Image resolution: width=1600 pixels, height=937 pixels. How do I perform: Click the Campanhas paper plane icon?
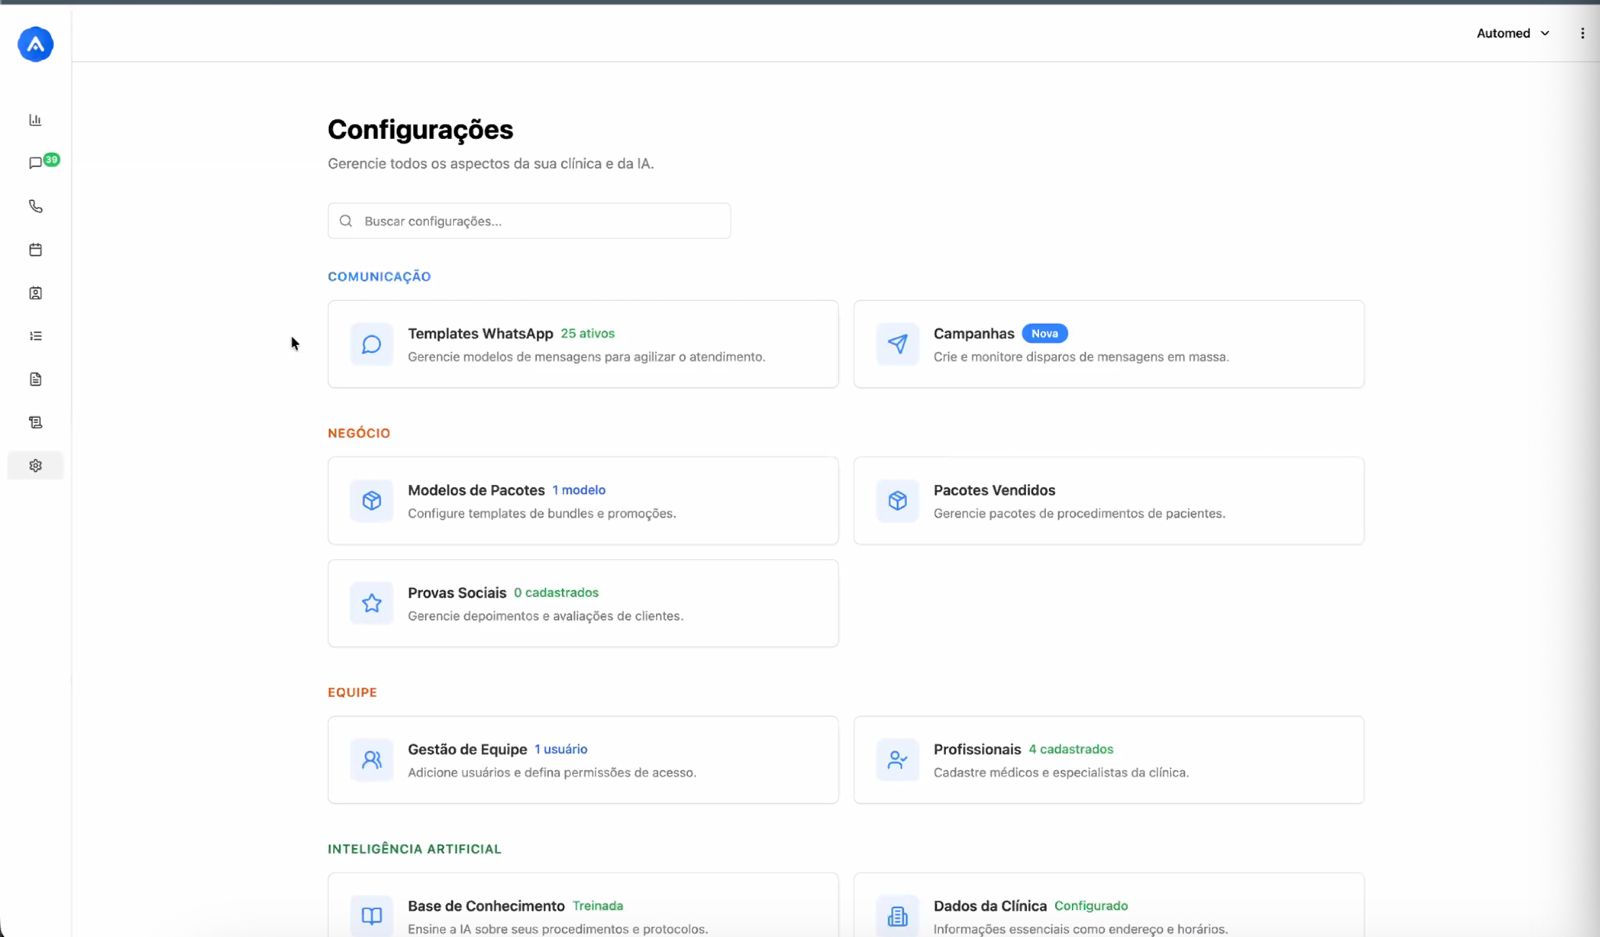point(898,345)
